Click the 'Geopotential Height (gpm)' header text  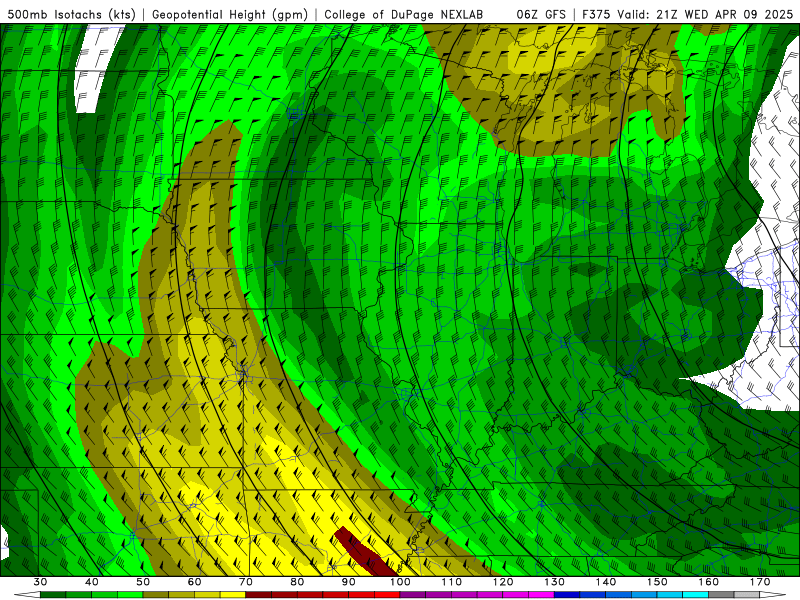click(230, 14)
